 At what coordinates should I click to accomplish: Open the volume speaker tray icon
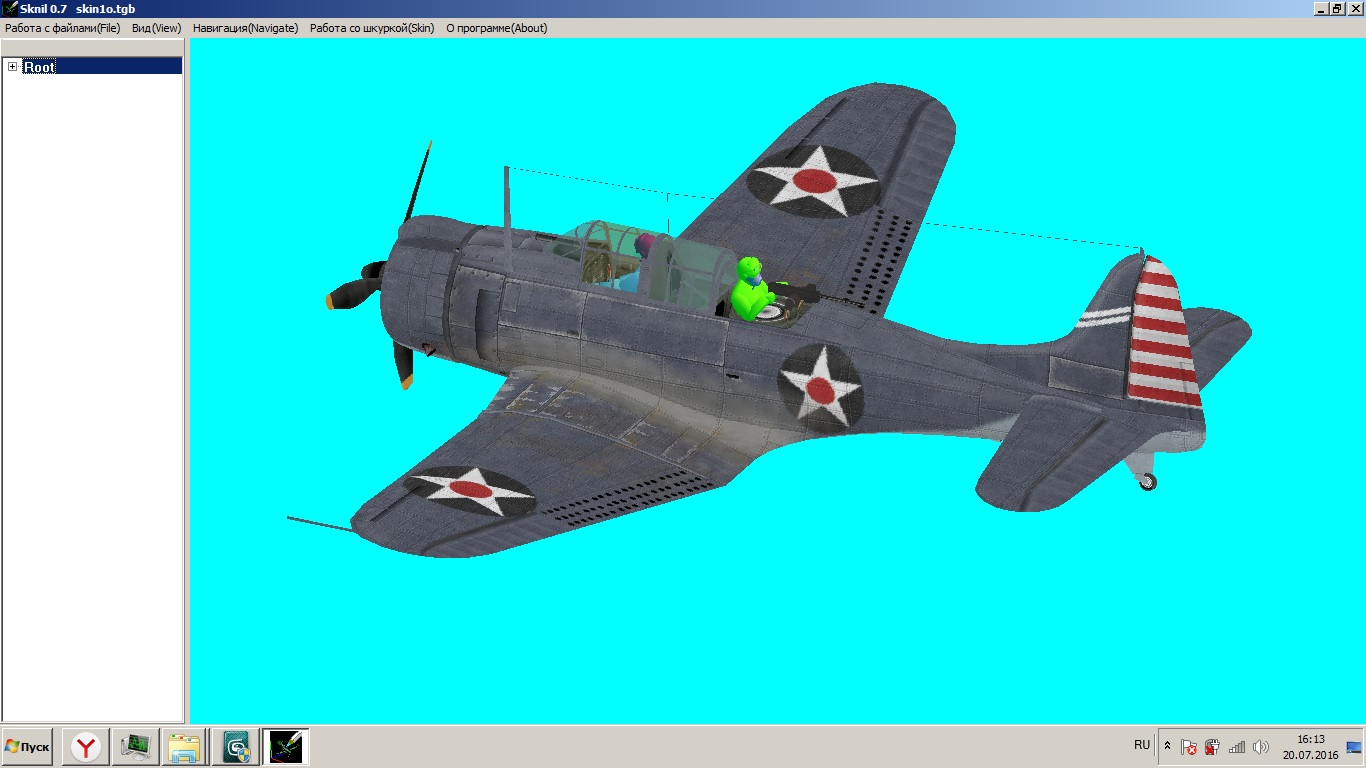1260,747
